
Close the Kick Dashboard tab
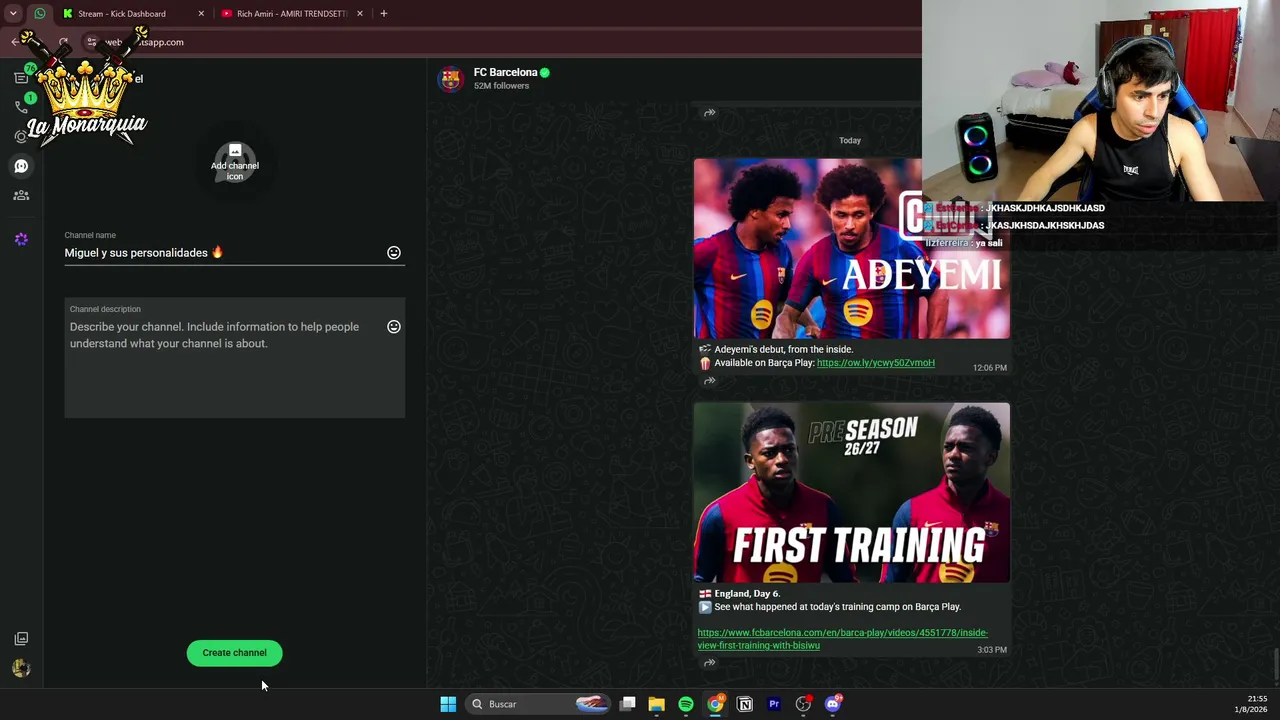(201, 14)
